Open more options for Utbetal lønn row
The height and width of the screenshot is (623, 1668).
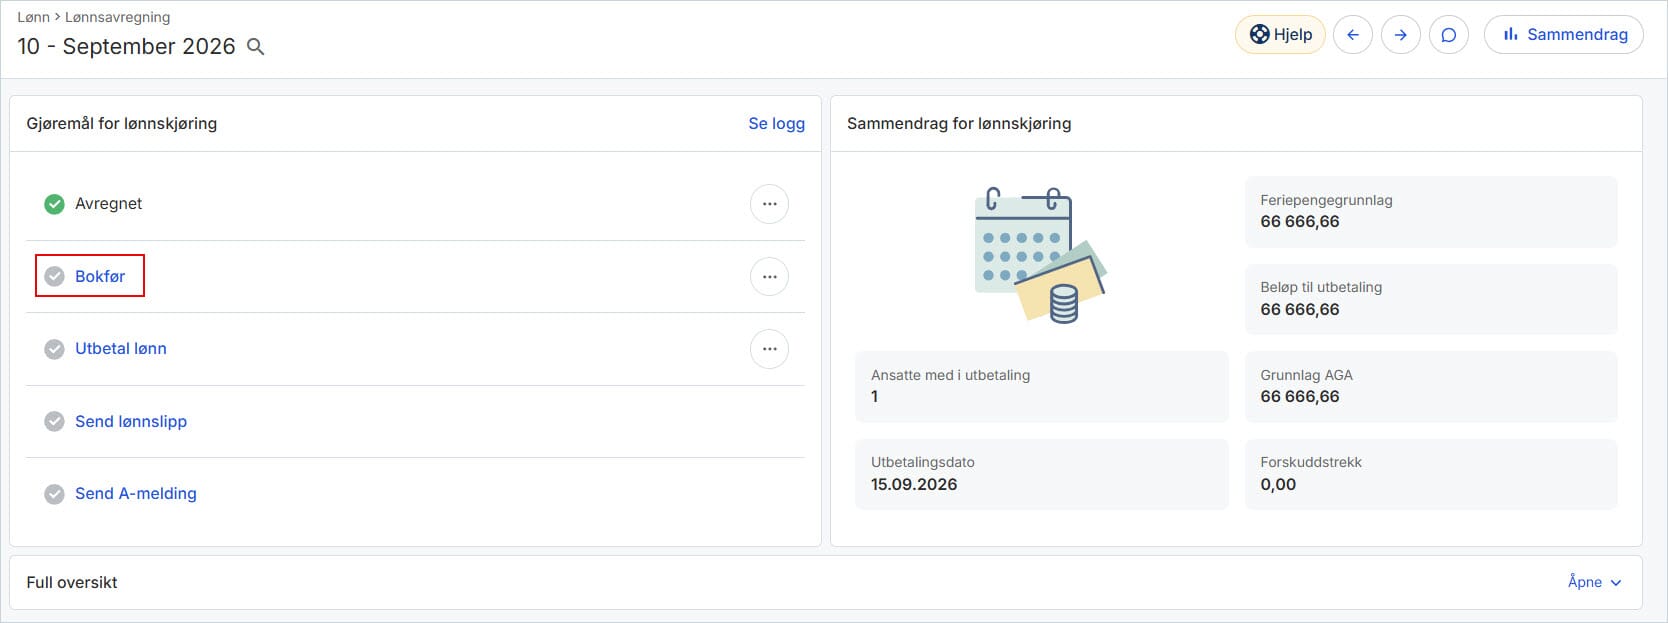tap(769, 349)
